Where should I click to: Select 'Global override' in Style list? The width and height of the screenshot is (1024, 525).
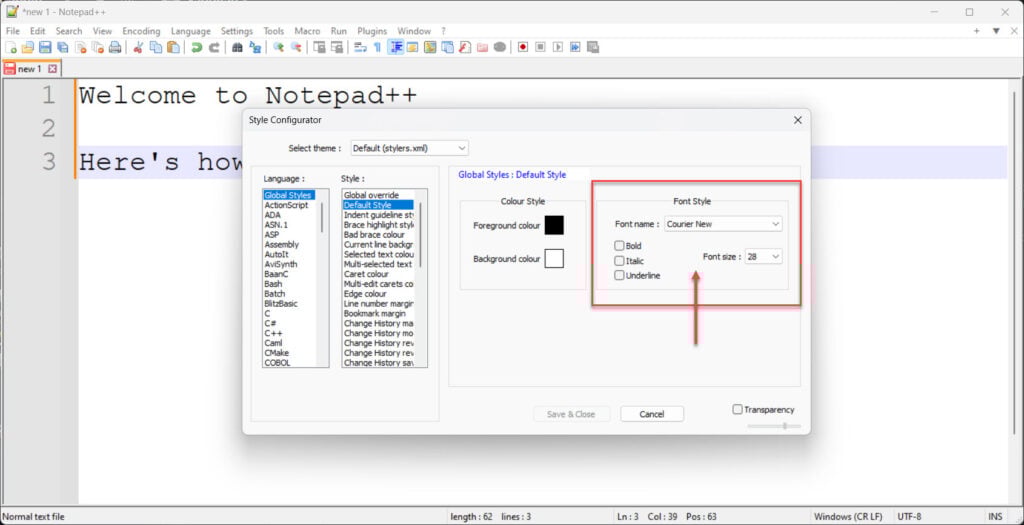(371, 195)
